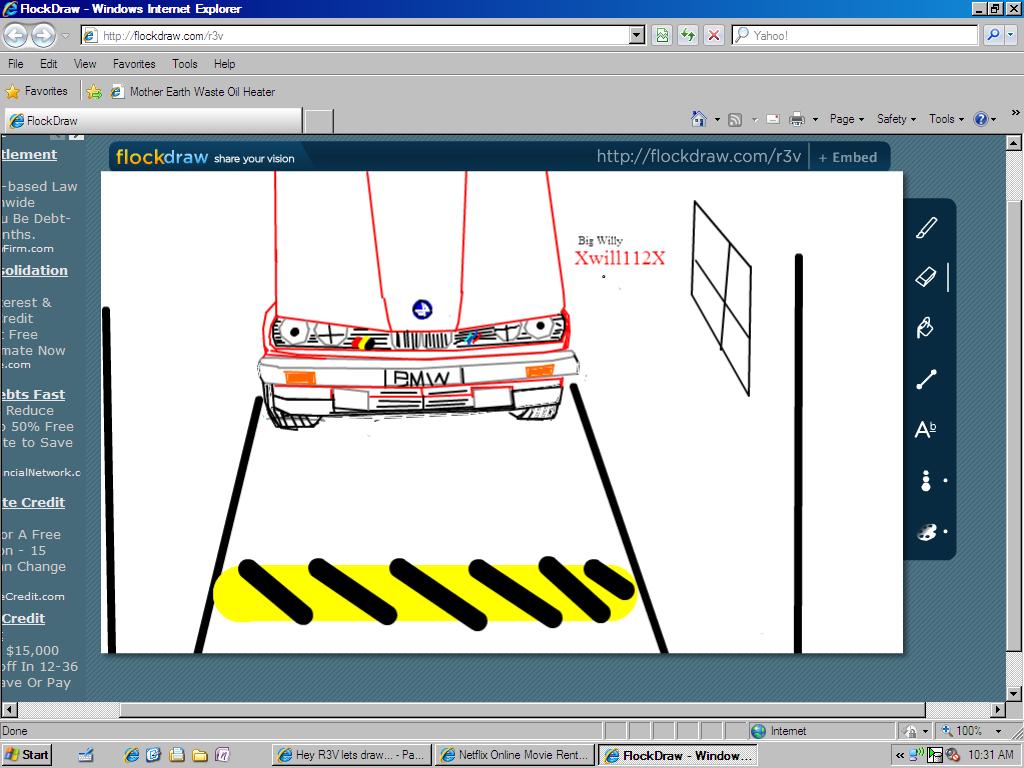Open the Safety dropdown menu
The image size is (1024, 768).
click(x=896, y=119)
